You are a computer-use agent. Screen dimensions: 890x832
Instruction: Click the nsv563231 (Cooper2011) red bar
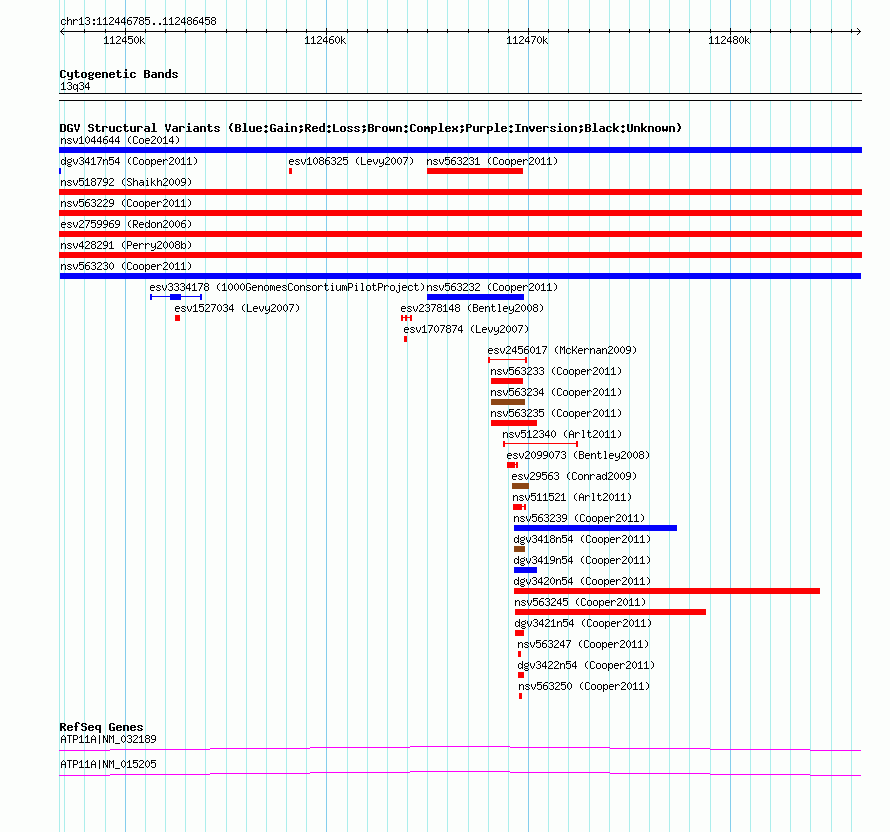[475, 171]
